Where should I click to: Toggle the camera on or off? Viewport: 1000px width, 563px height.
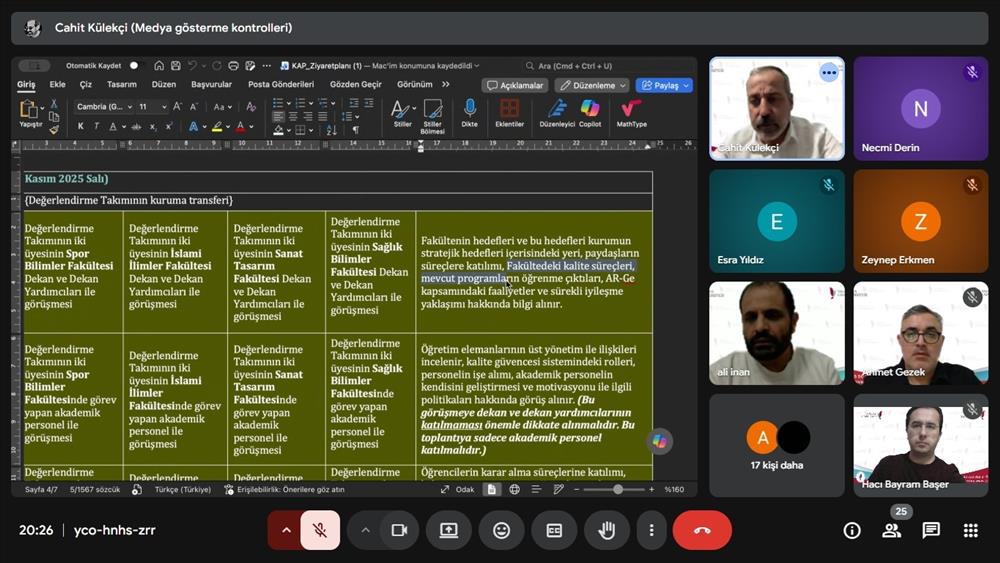pos(398,530)
